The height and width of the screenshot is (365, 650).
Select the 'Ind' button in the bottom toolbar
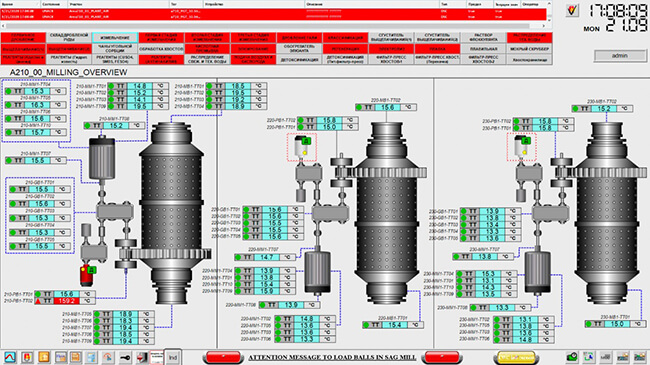coord(172,357)
